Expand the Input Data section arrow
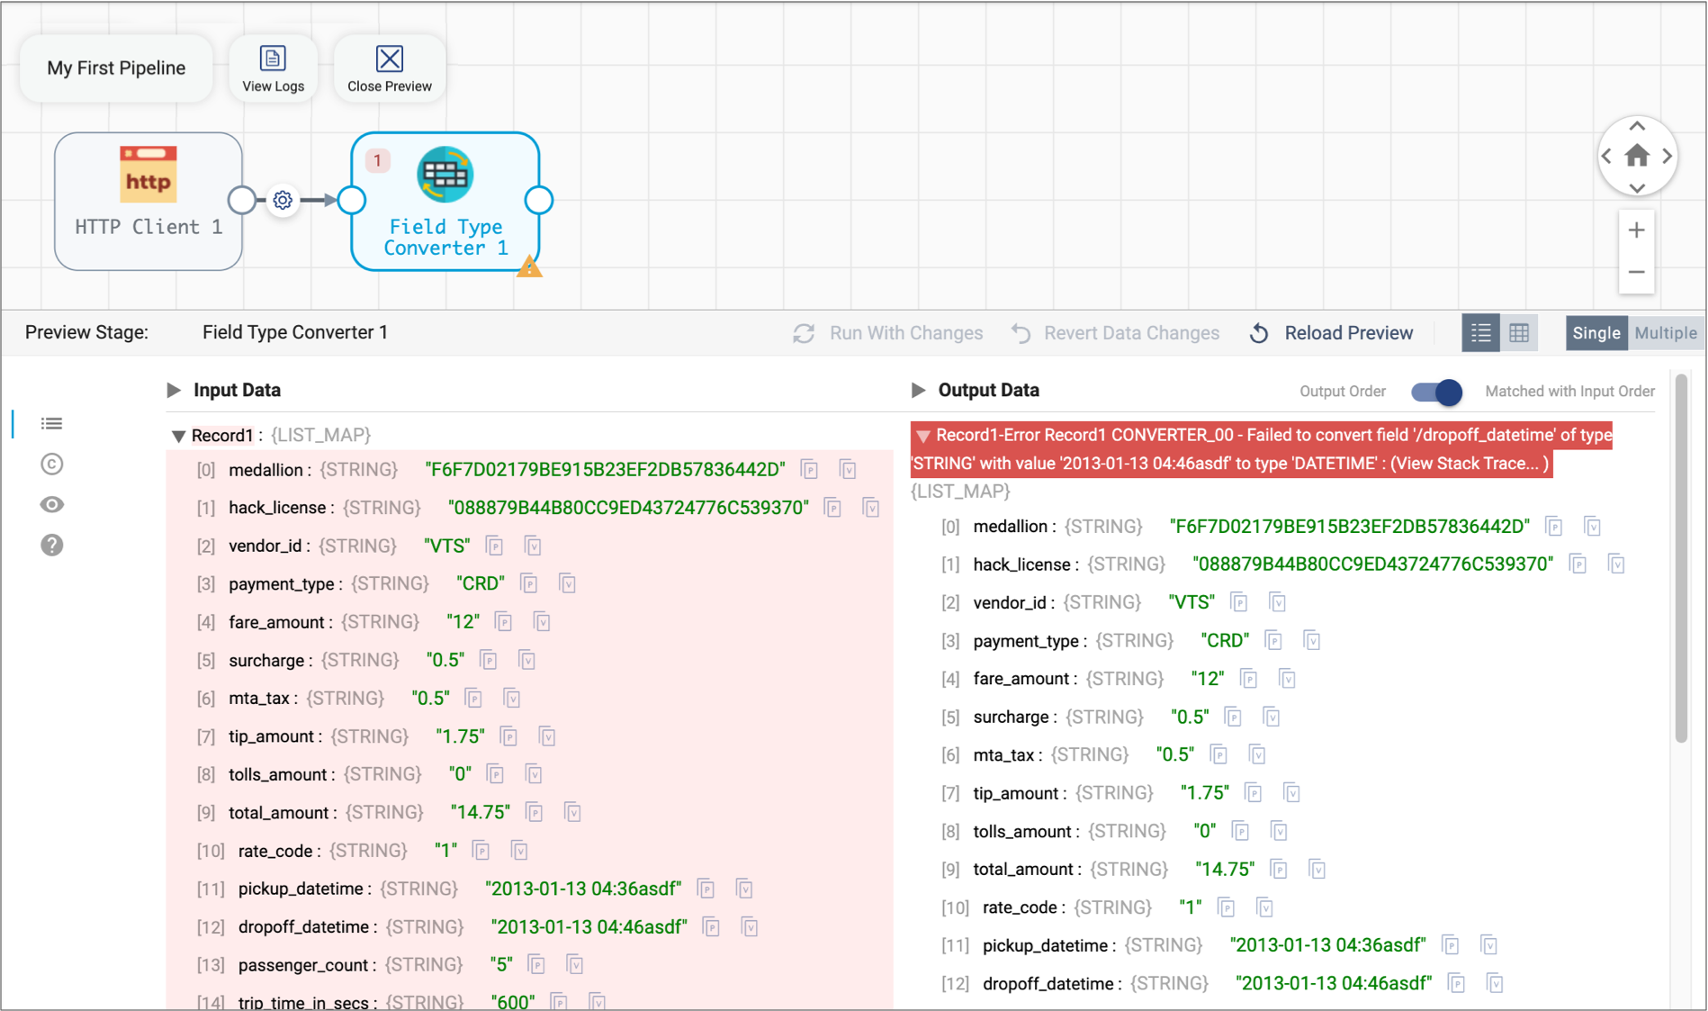Viewport: 1708px width, 1011px height. (x=174, y=390)
